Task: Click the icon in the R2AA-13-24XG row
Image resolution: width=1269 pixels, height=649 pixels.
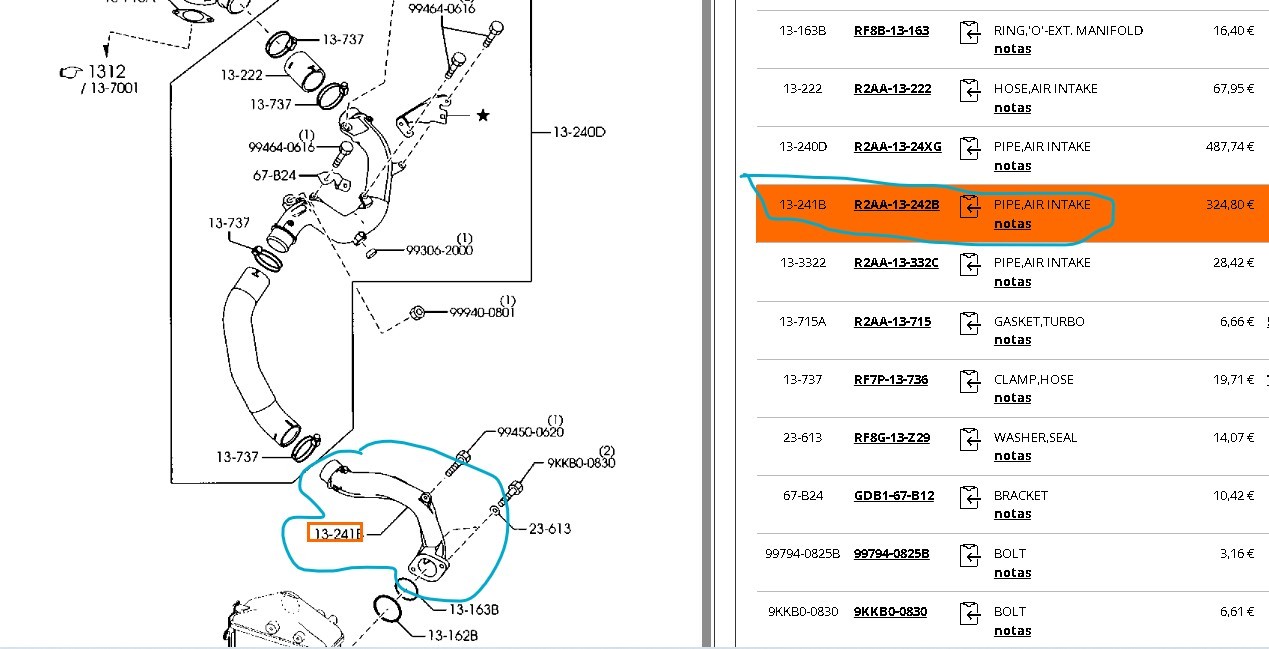Action: [969, 148]
